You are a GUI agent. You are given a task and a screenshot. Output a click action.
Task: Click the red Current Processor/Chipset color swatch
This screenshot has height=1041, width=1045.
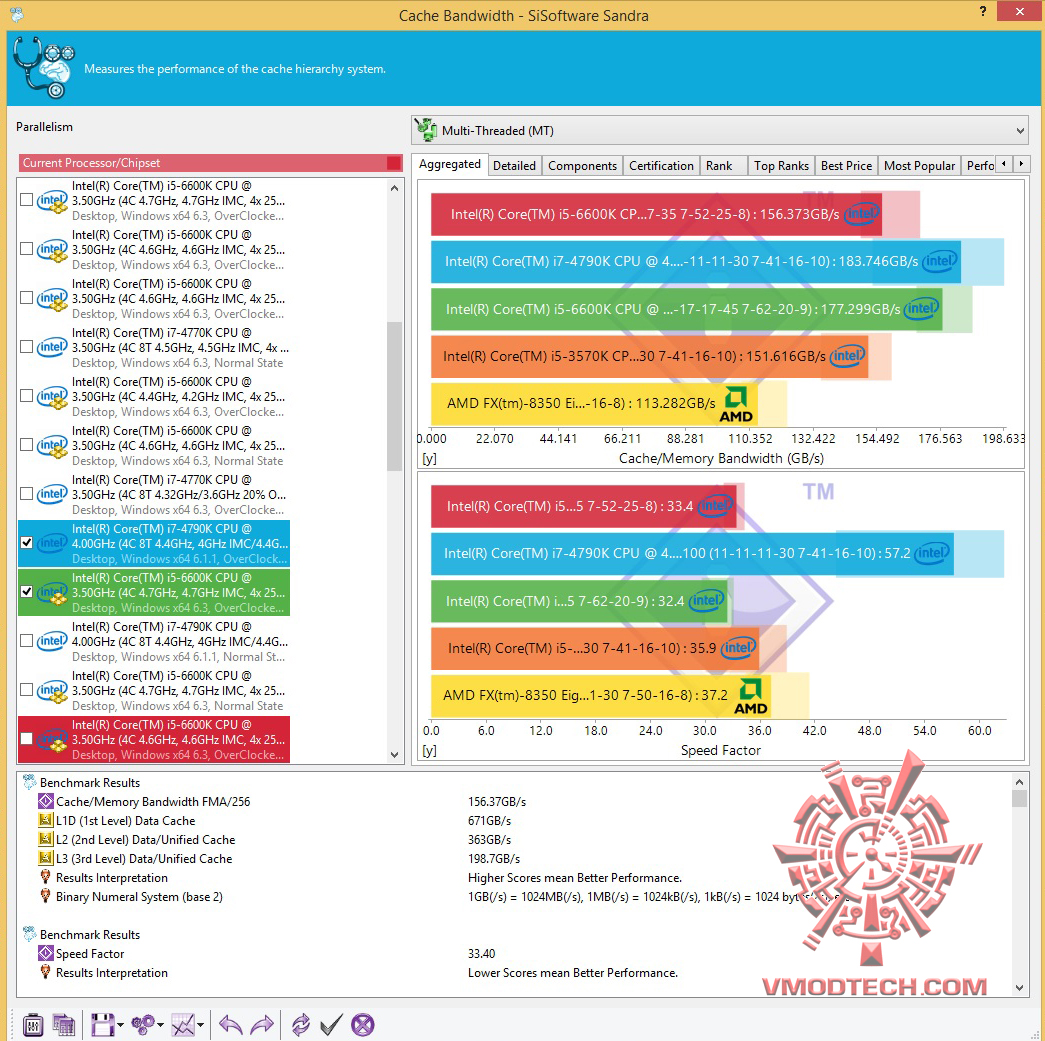coord(394,163)
